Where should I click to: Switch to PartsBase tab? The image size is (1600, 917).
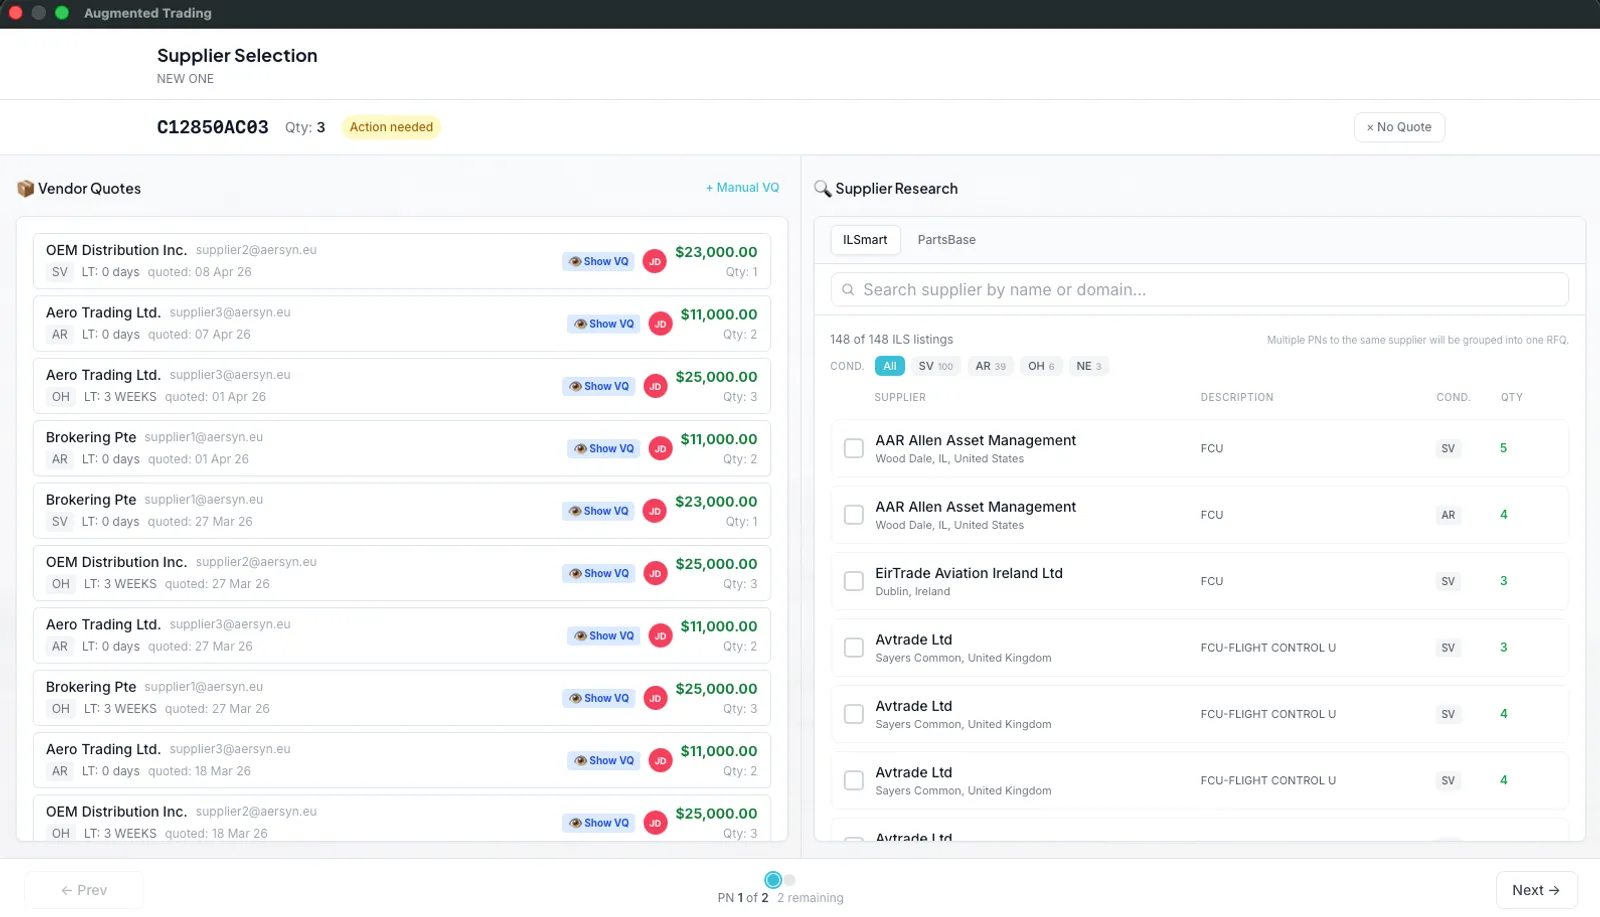coord(947,240)
